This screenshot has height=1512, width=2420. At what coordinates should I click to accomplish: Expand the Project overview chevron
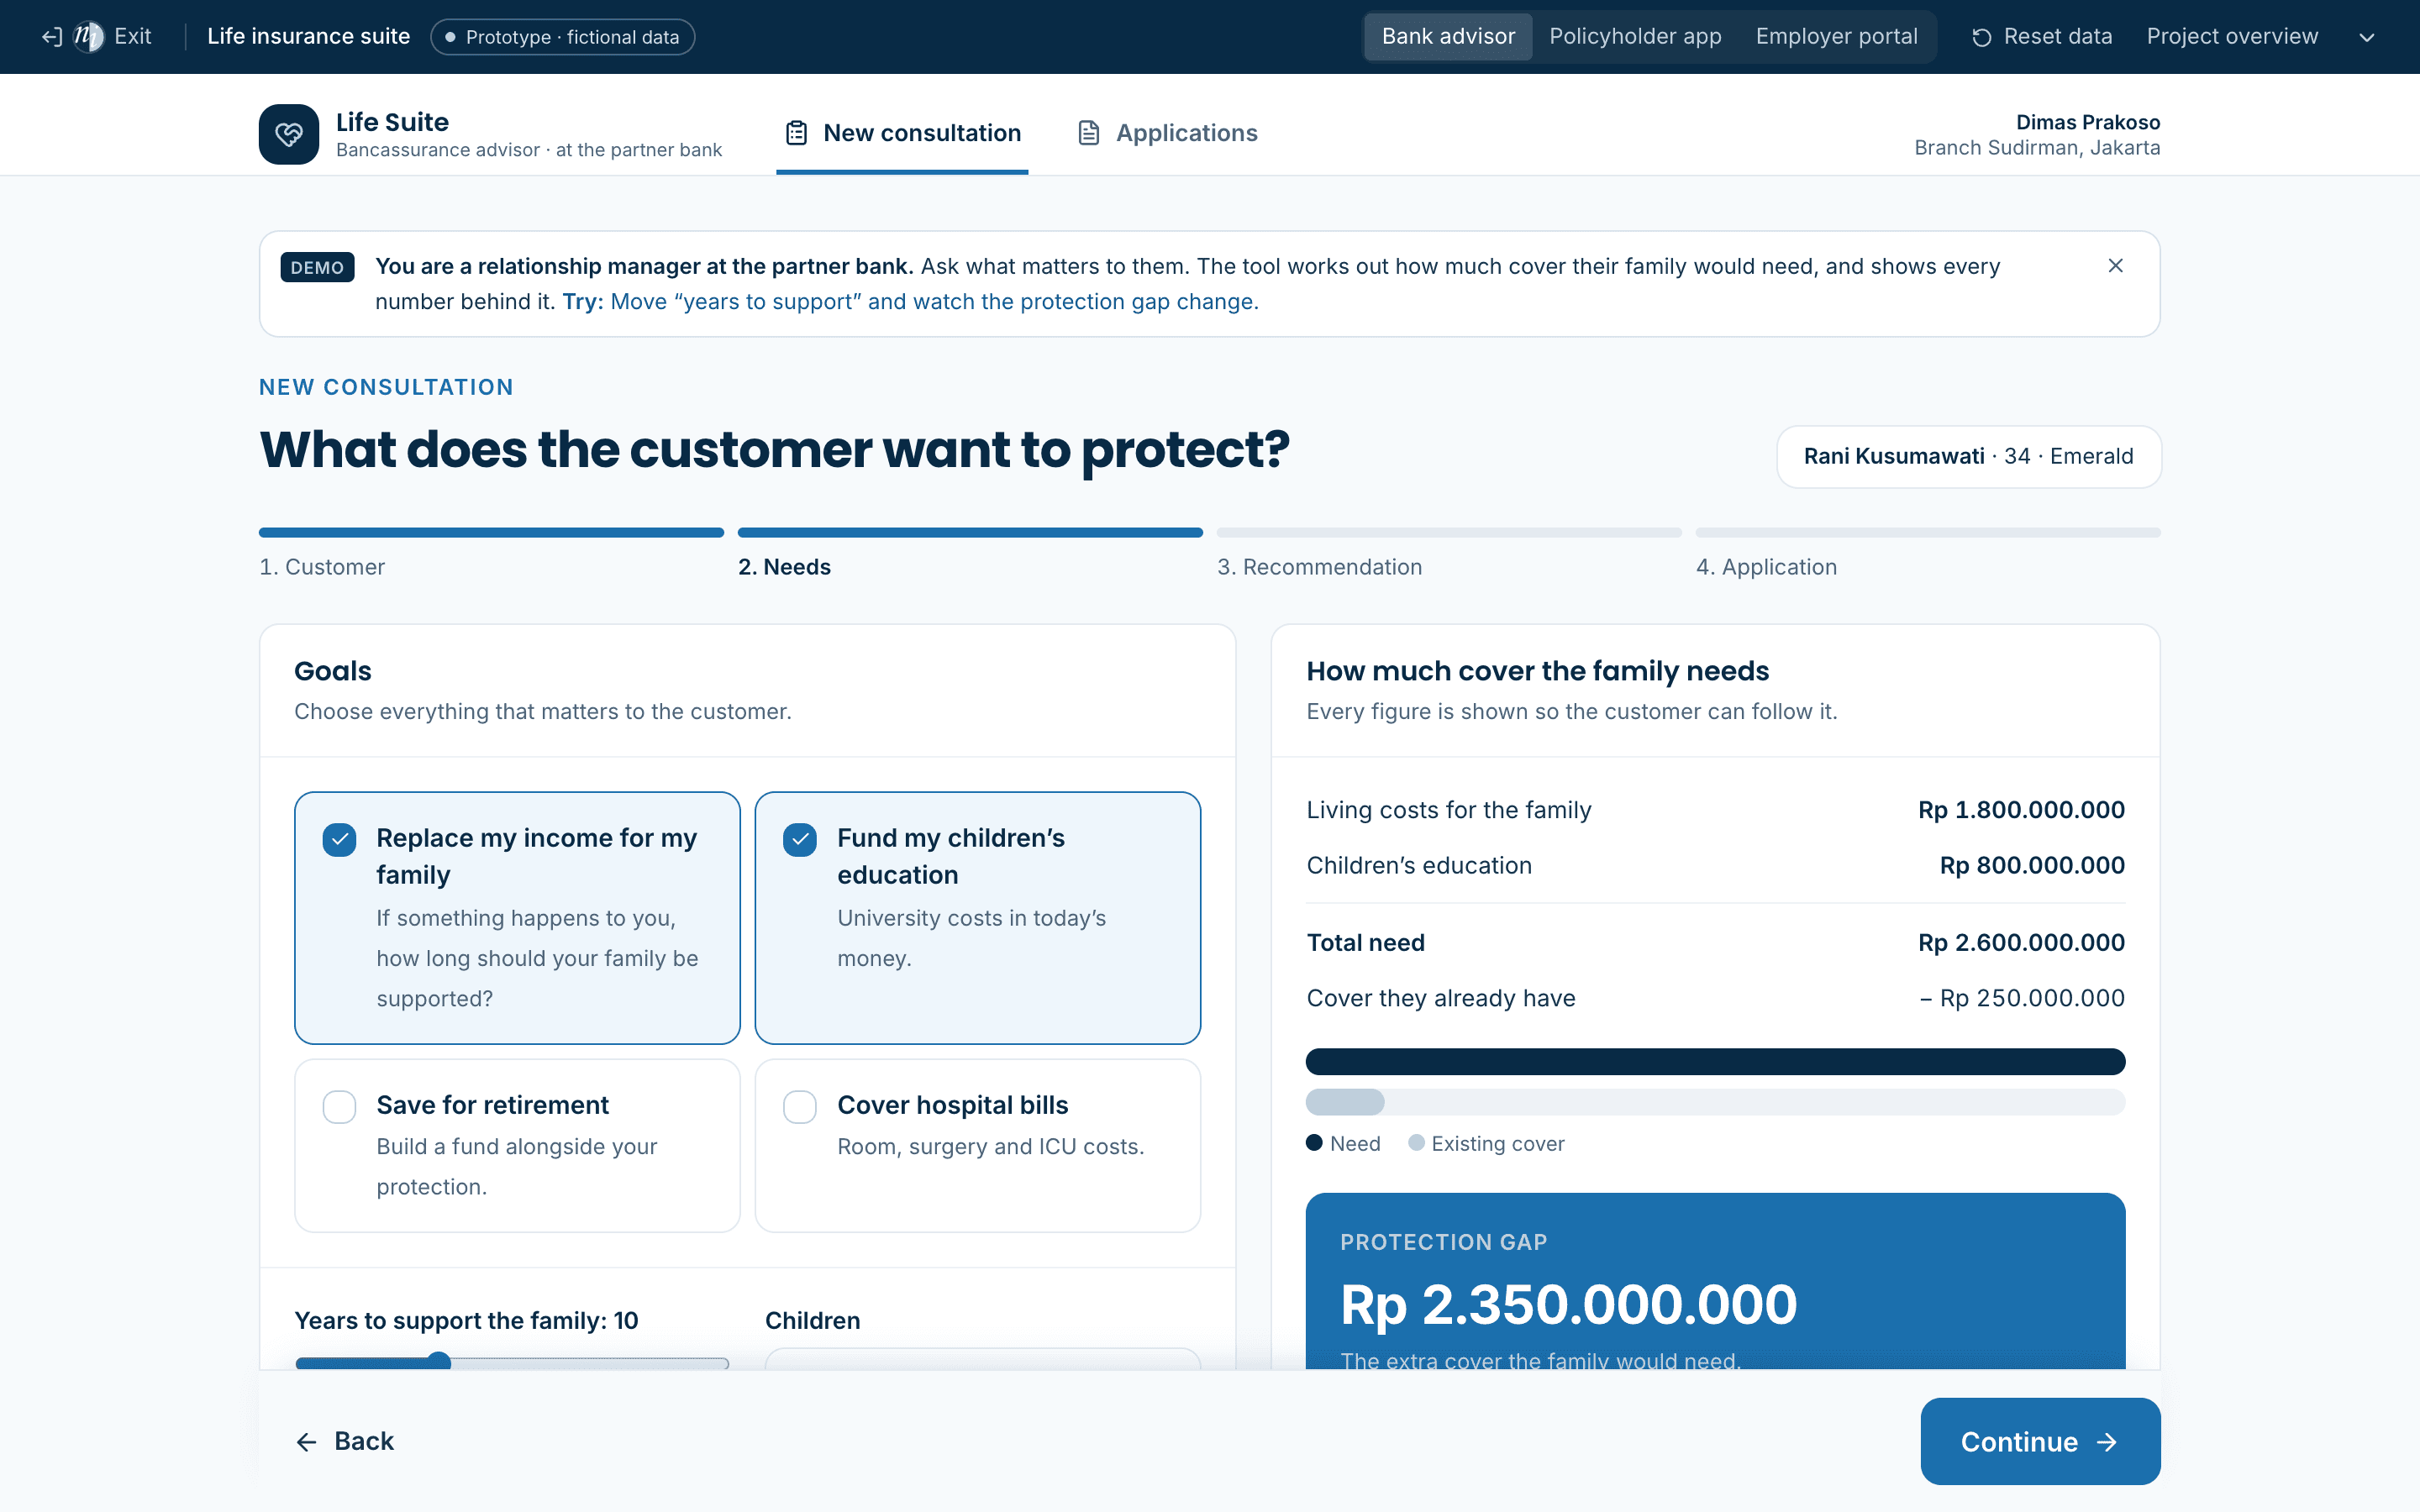(2366, 37)
